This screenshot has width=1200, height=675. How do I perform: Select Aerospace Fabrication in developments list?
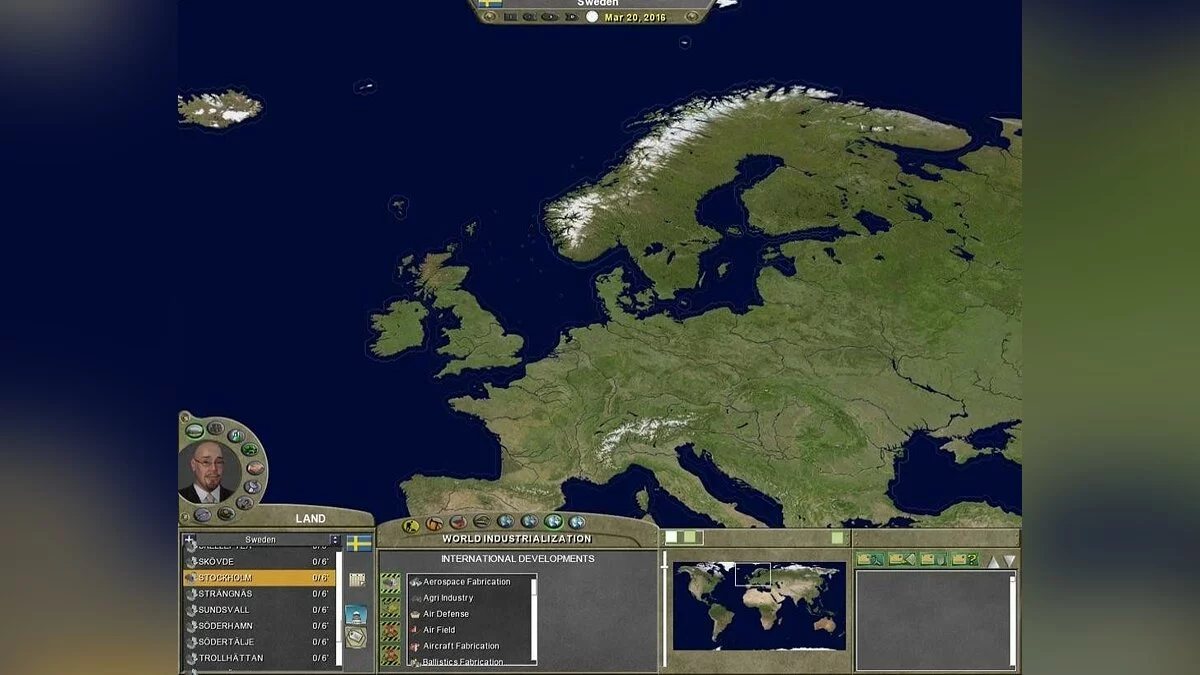(469, 582)
